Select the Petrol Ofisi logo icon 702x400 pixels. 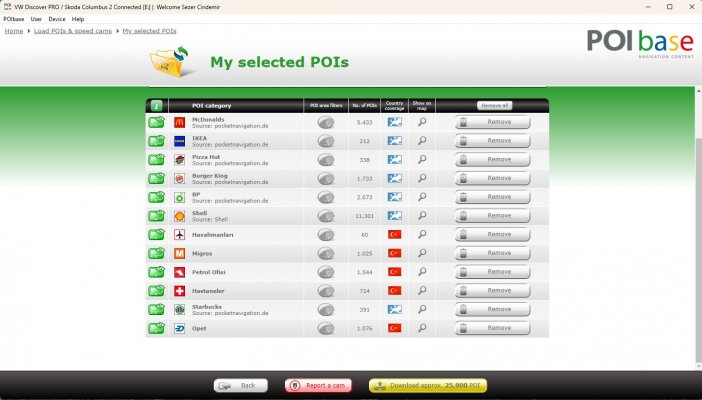pos(180,272)
